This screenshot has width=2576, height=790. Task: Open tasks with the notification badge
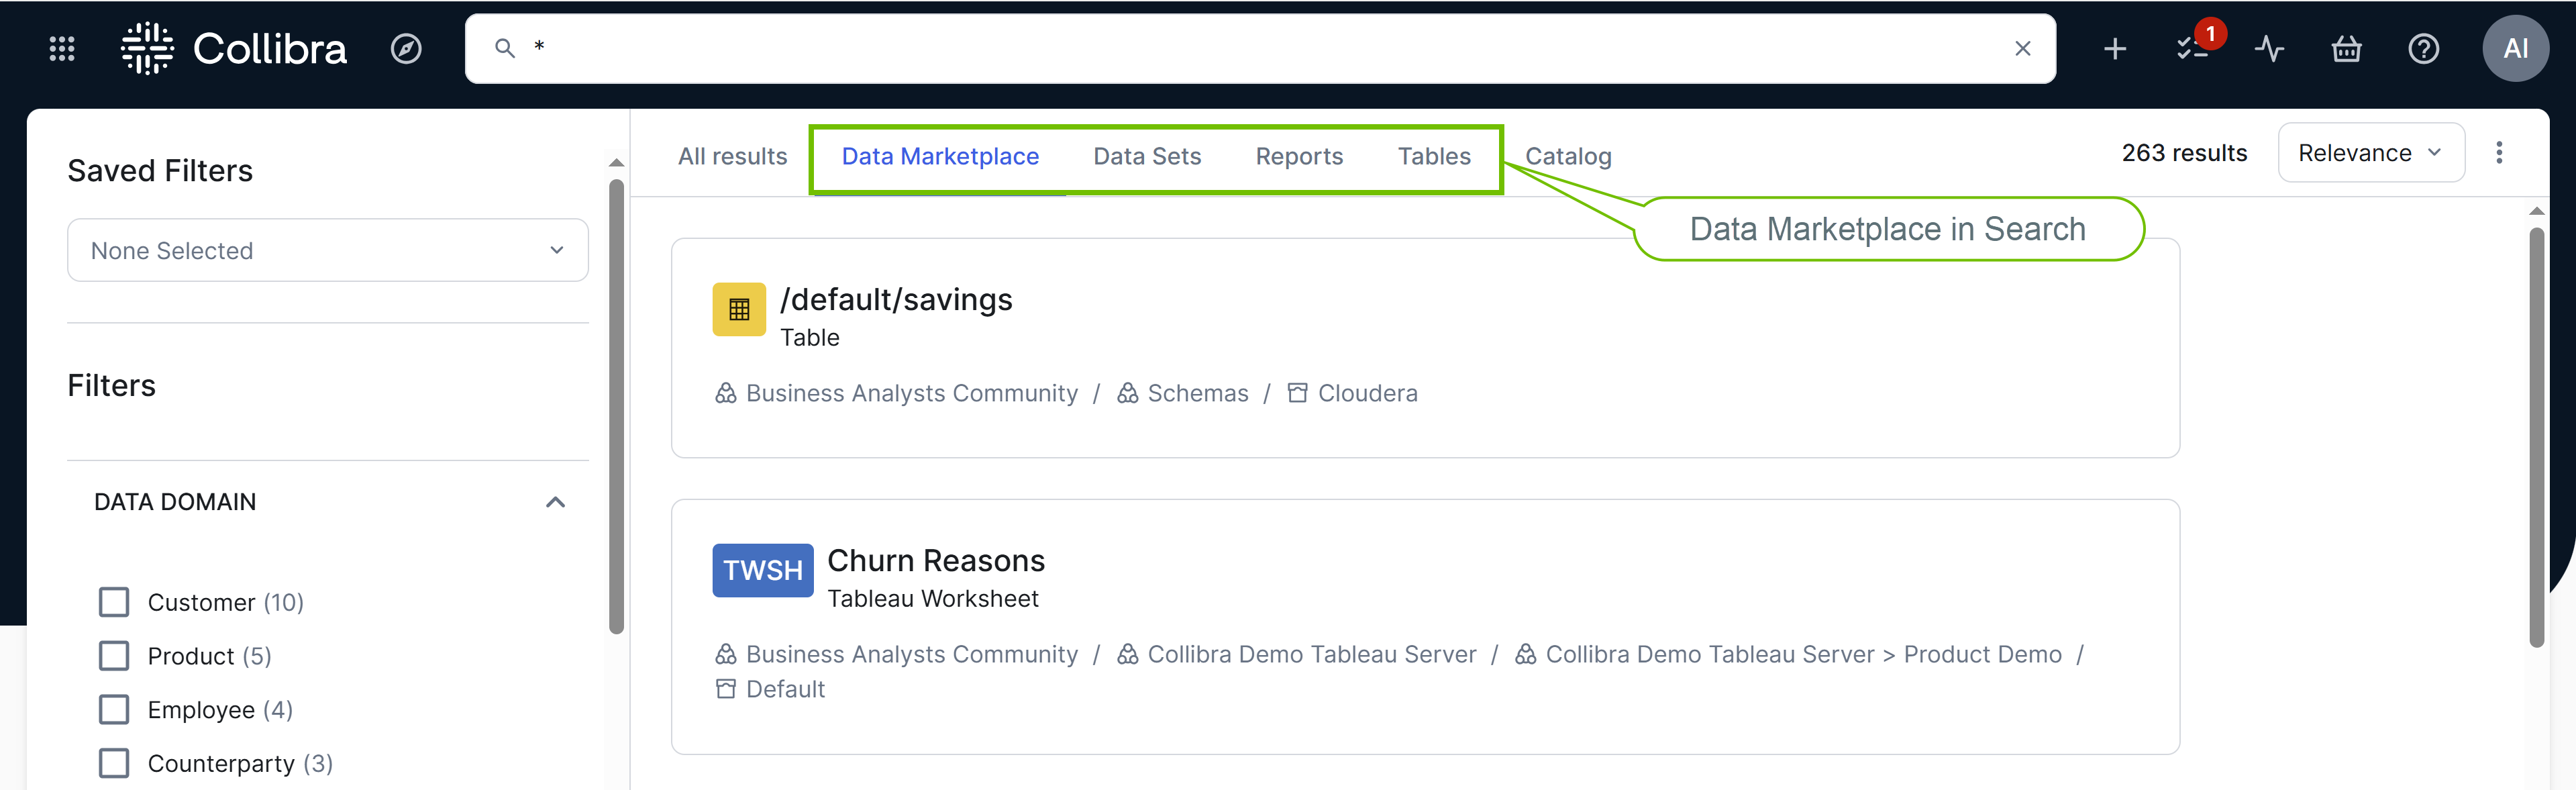2192,48
